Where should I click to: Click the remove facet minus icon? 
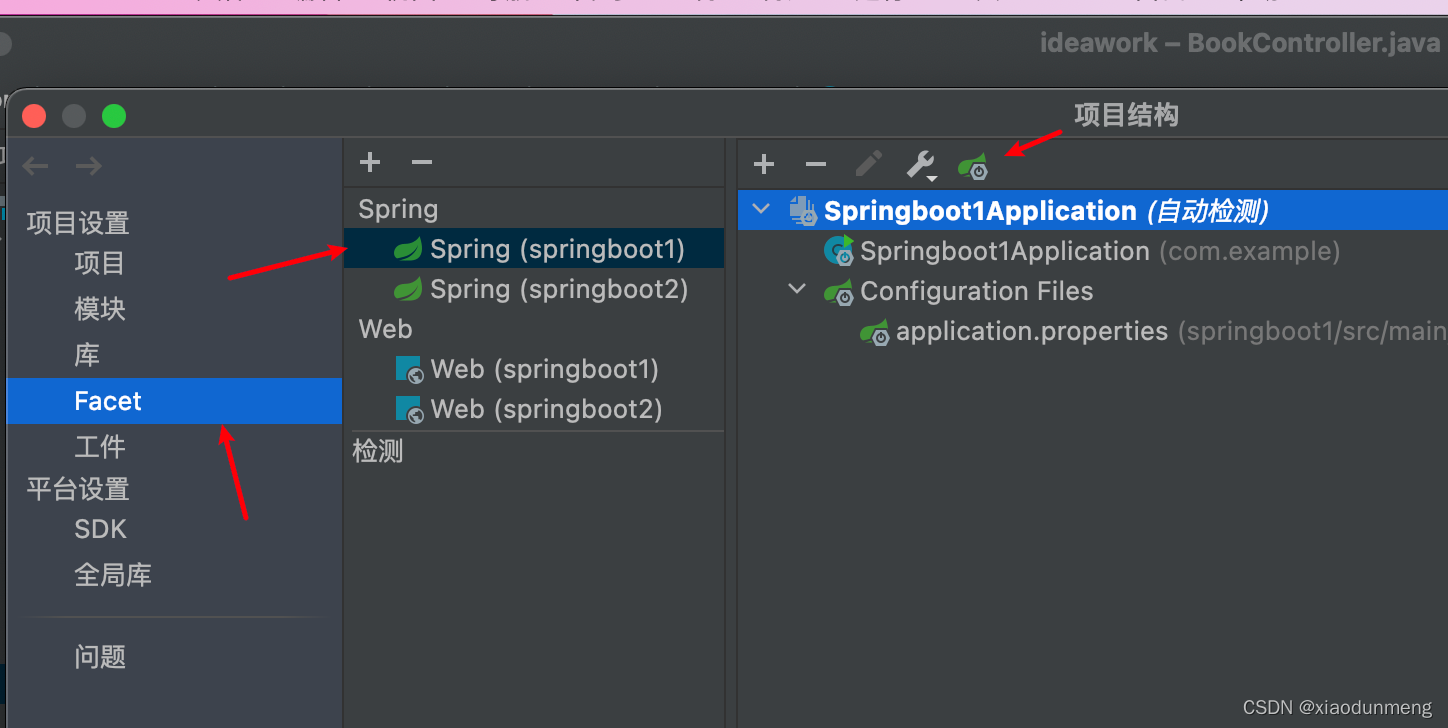pos(421,162)
